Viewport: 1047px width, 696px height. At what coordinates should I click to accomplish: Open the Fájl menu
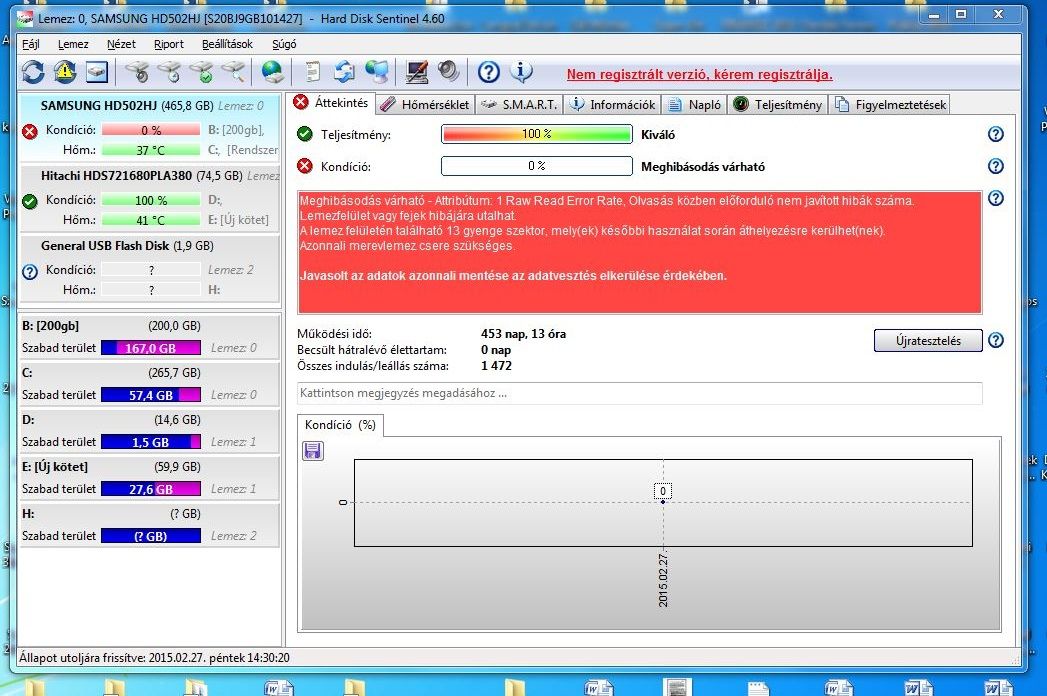click(x=31, y=44)
